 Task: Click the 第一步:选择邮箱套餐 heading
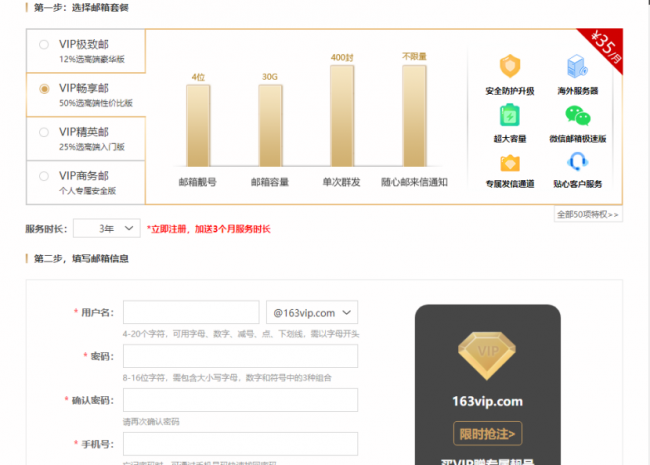pyautogui.click(x=81, y=7)
